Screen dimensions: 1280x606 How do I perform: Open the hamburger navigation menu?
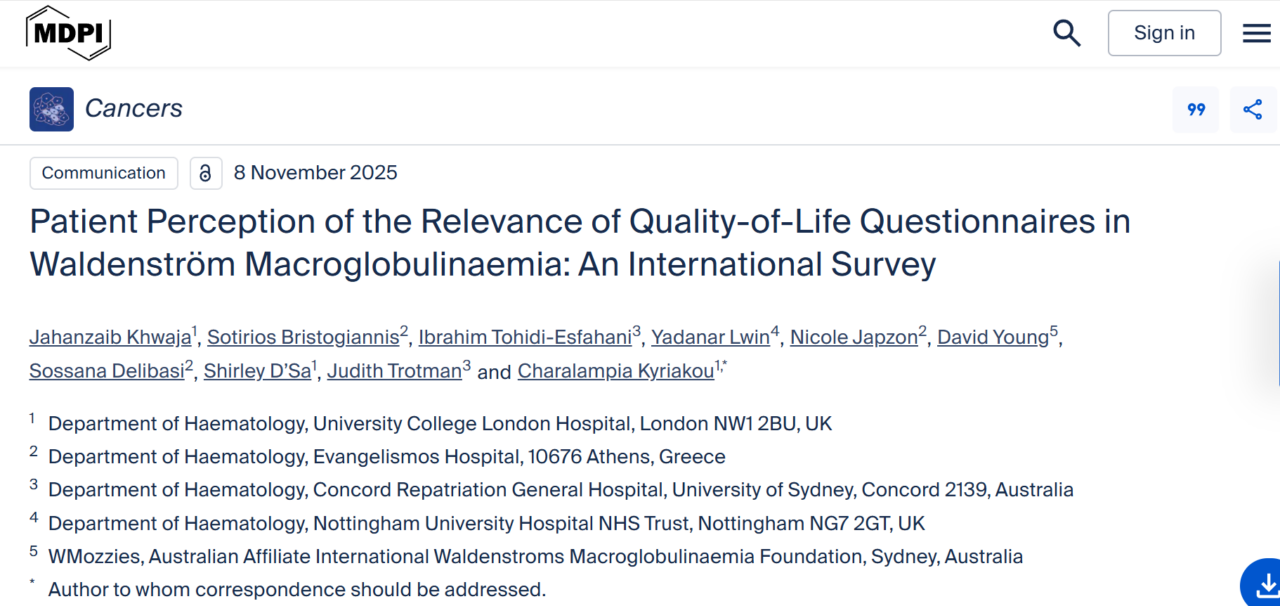(x=1256, y=32)
